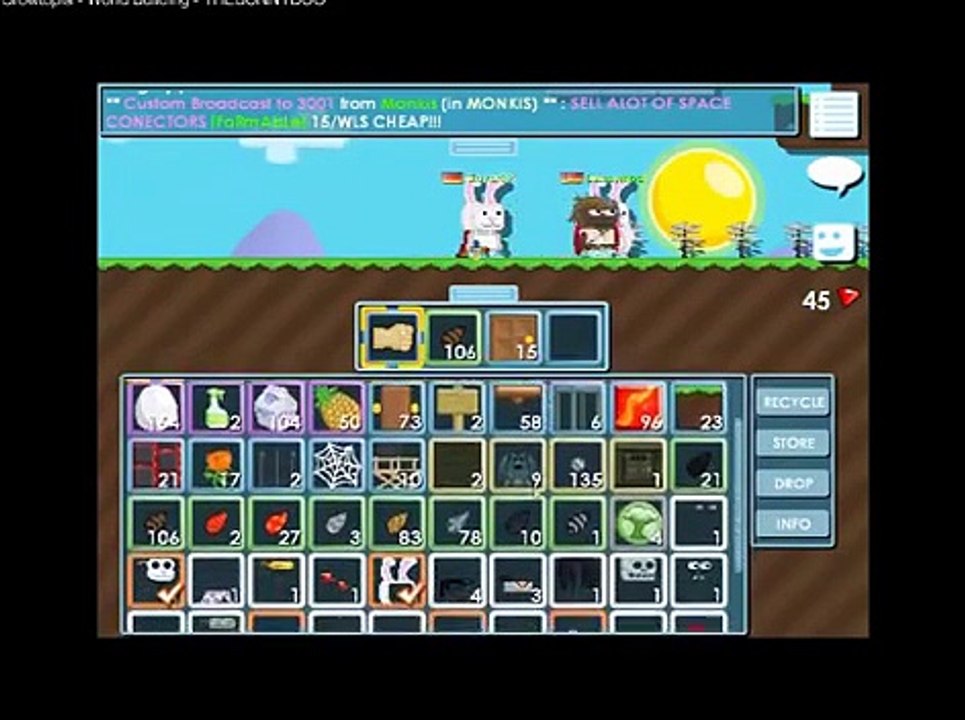Select the dark seed stack of 10
The image size is (965, 720).
click(x=518, y=523)
